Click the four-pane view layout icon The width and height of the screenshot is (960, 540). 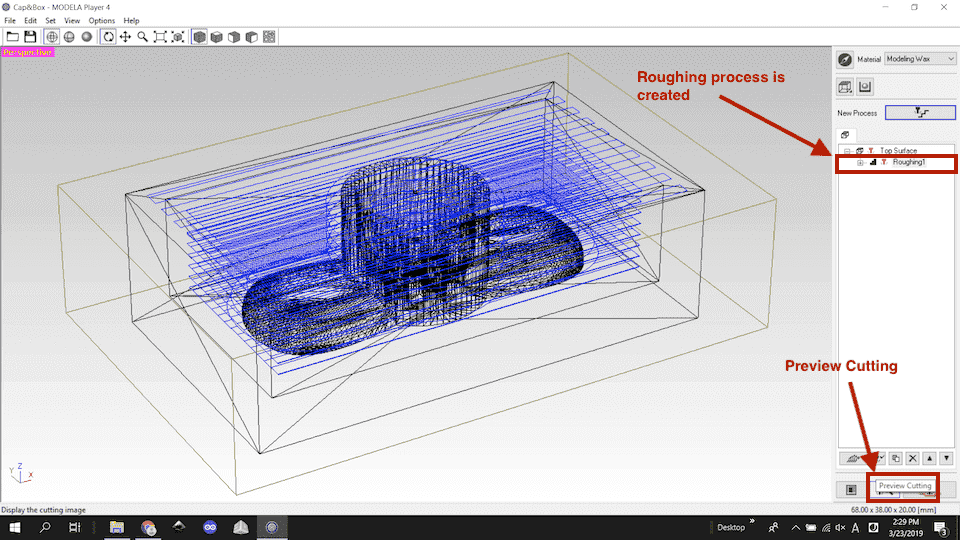coord(269,37)
